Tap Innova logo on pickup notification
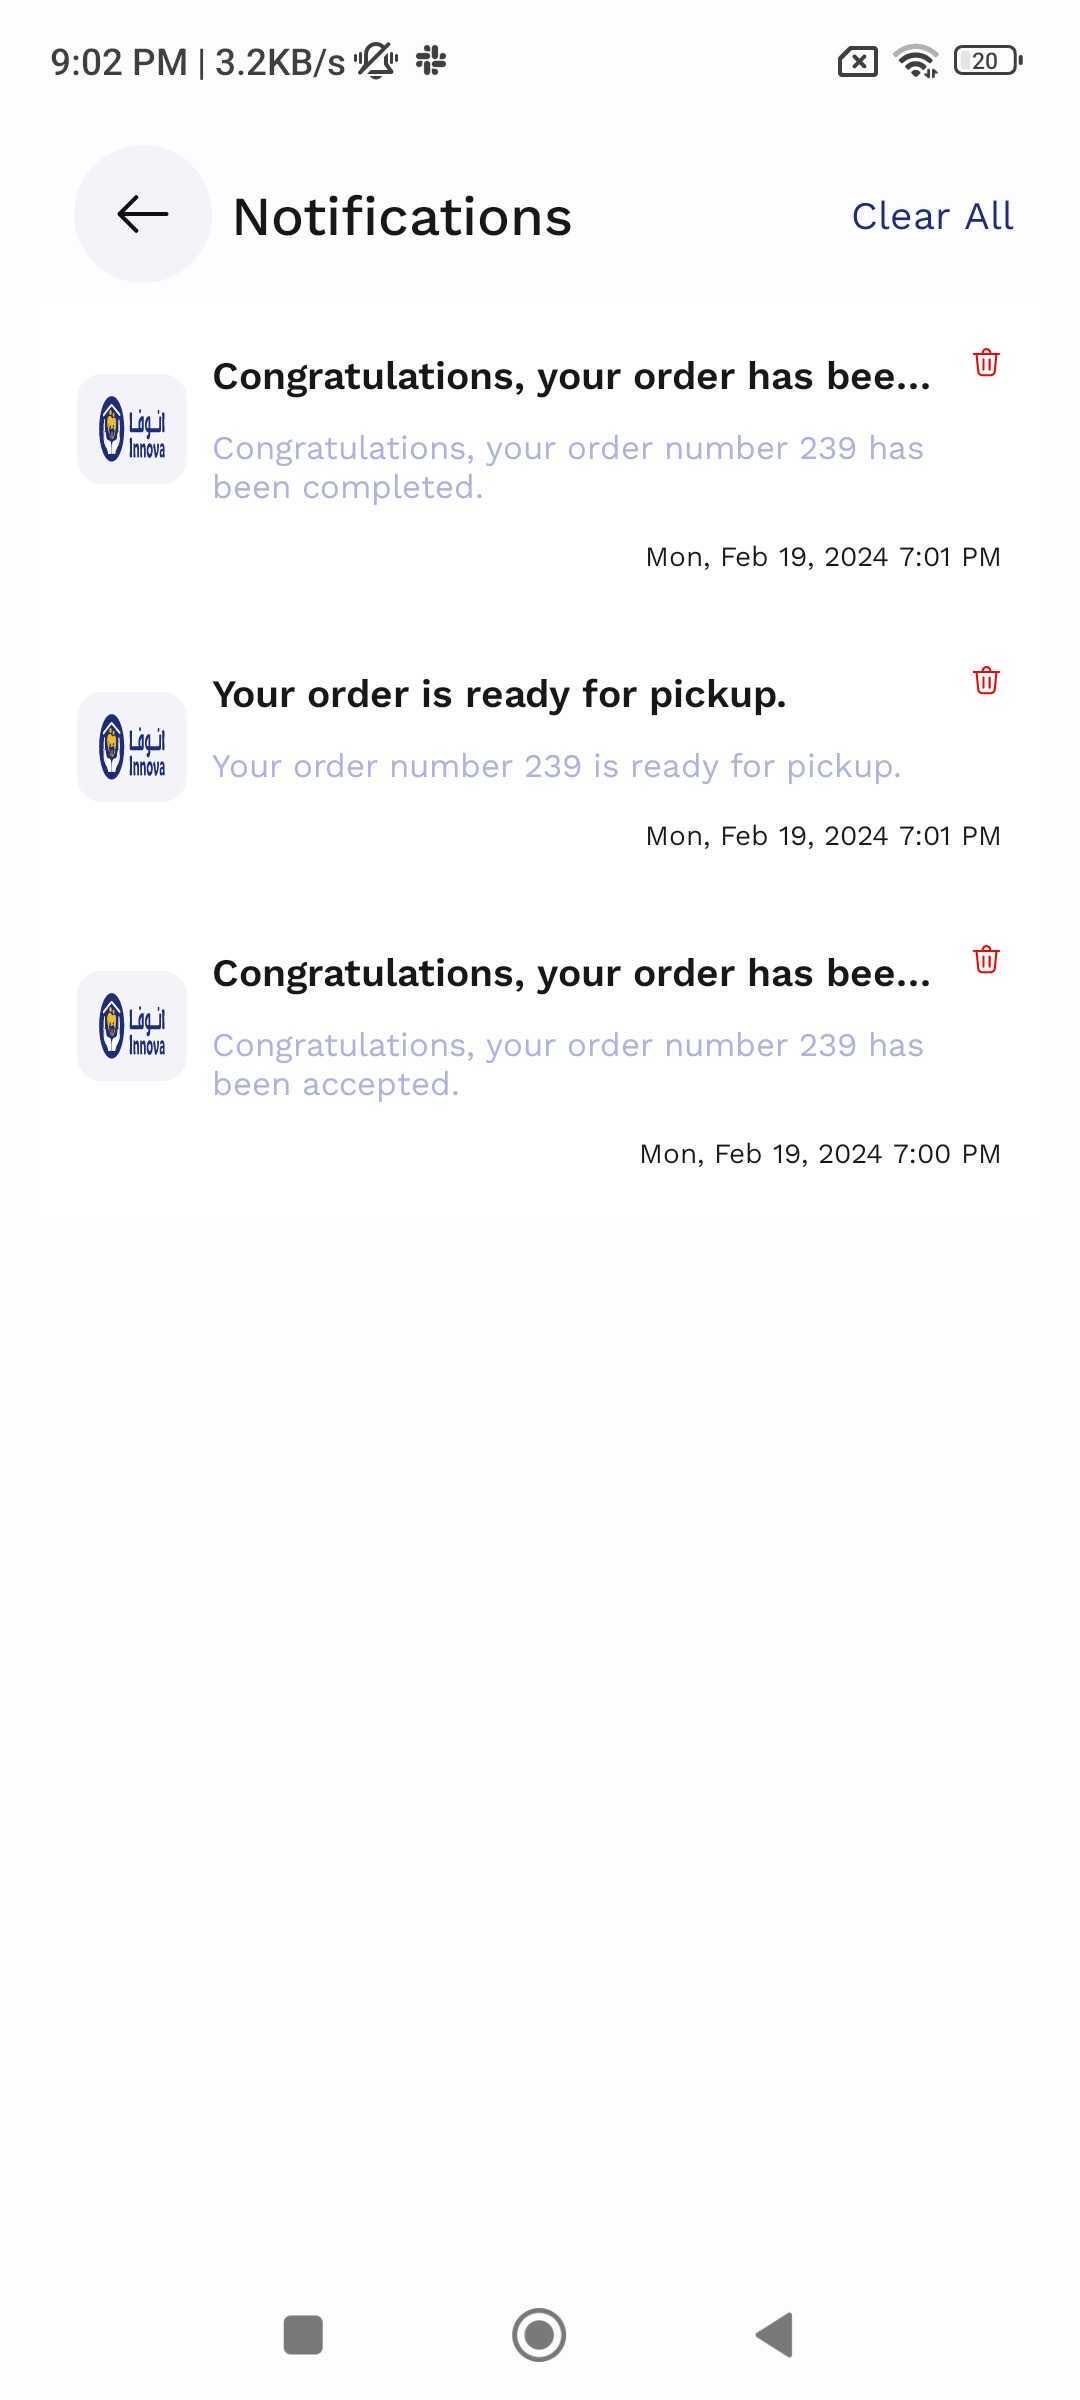This screenshot has width=1080, height=2400. point(132,747)
